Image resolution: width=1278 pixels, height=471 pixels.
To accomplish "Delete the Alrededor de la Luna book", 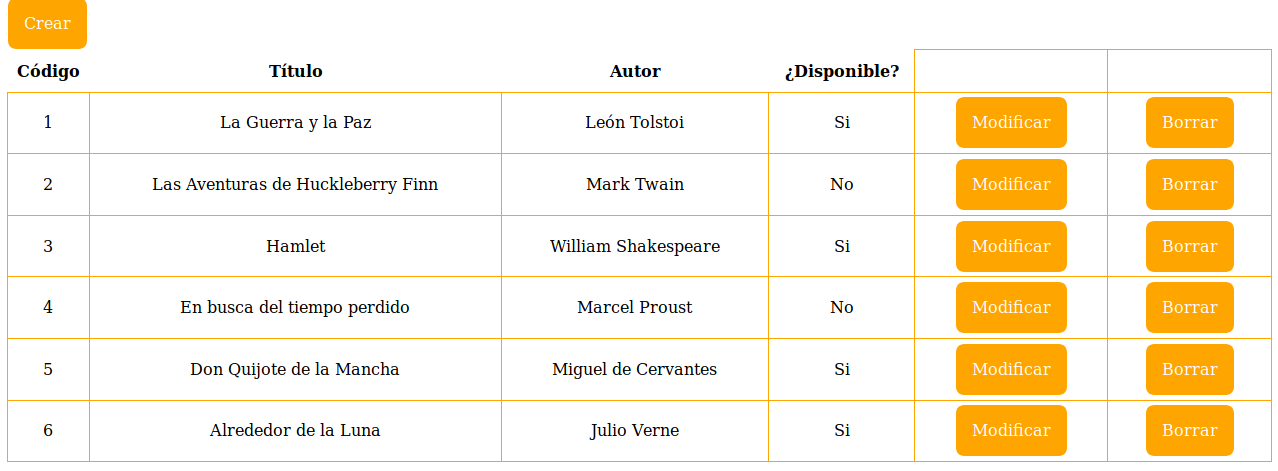I will pos(1189,431).
